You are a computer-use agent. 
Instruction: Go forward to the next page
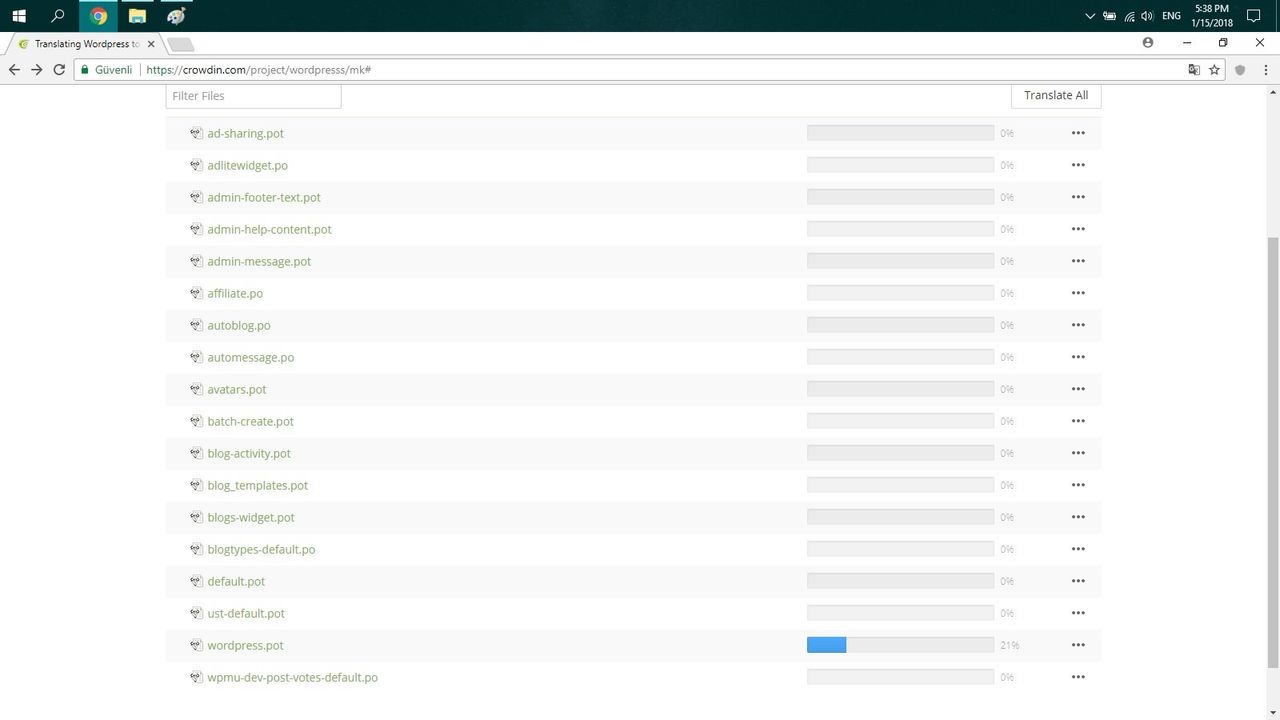click(x=37, y=70)
